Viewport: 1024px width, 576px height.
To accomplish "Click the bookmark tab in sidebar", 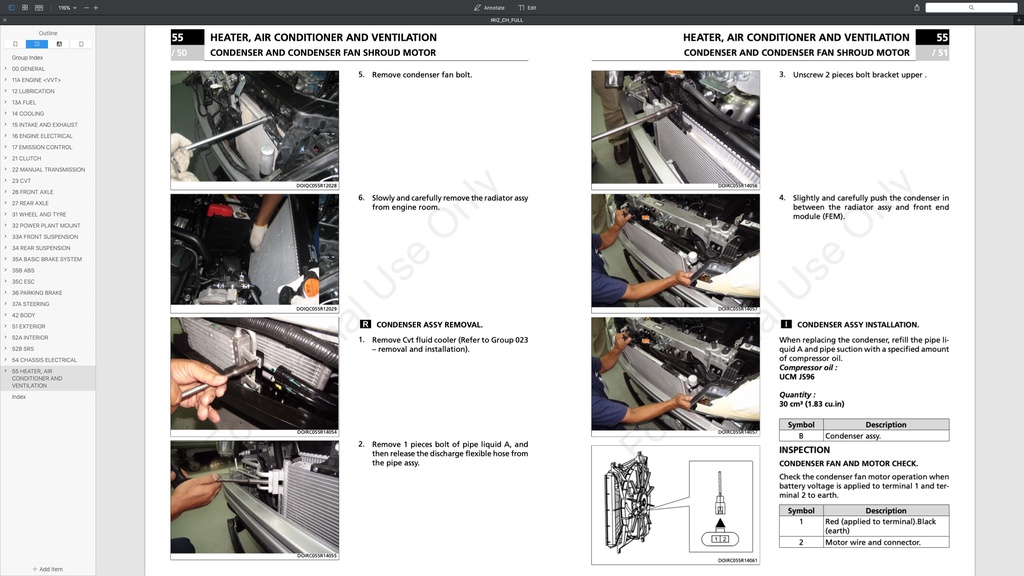I will [x=15, y=43].
